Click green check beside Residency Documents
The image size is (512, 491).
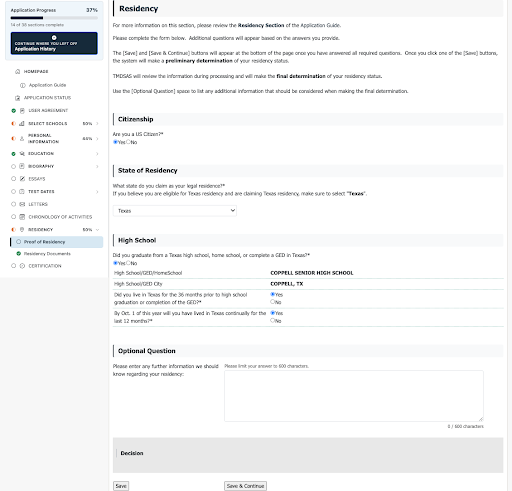pos(19,254)
